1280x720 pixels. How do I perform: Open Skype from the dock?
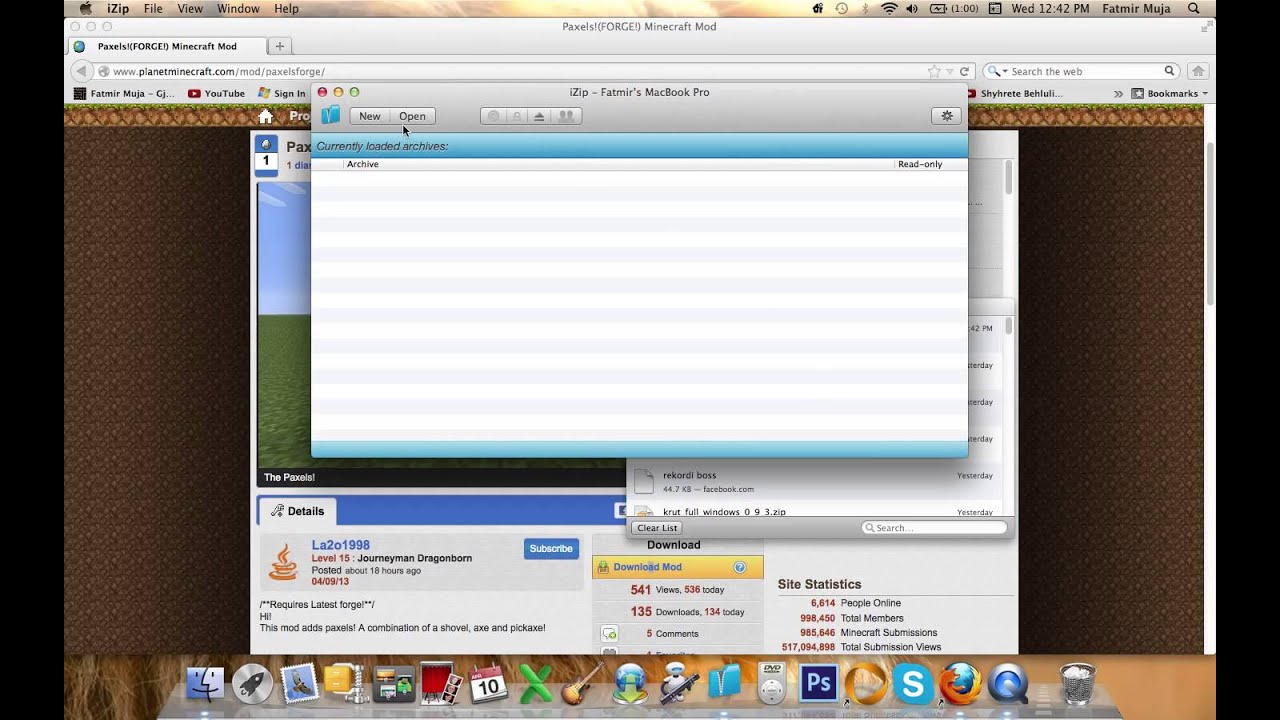pos(913,684)
